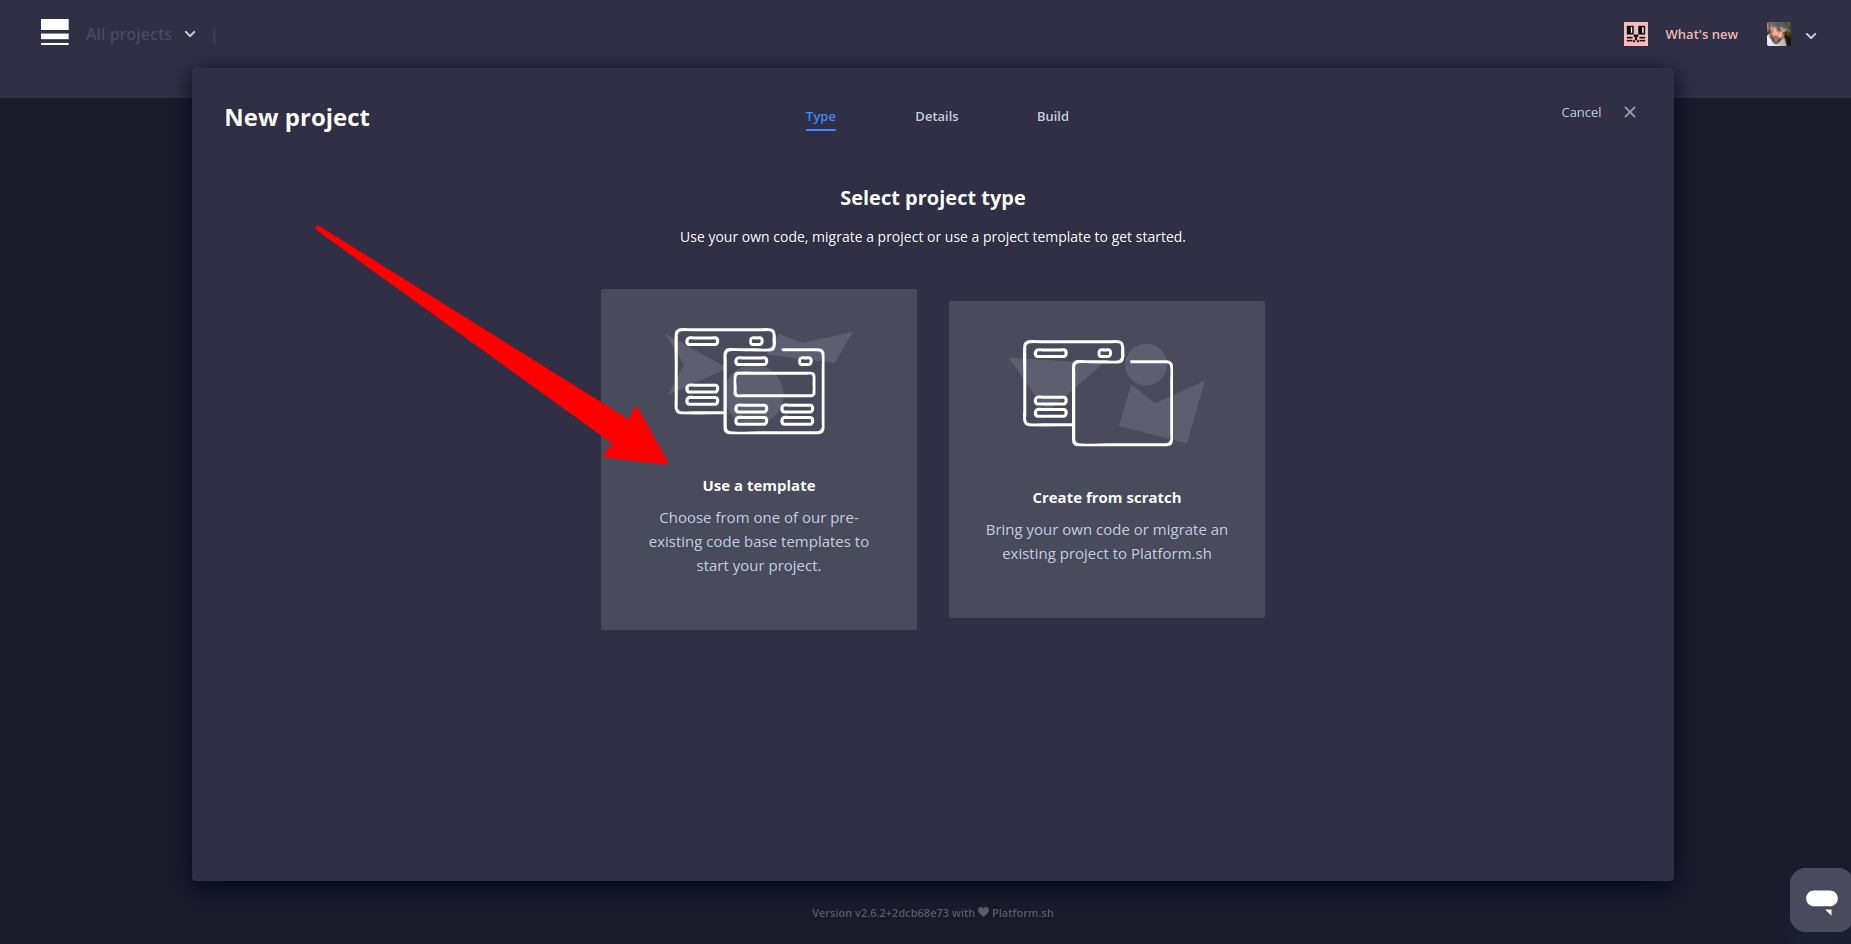Go to the Details step tab
The height and width of the screenshot is (944, 1851).
936,116
